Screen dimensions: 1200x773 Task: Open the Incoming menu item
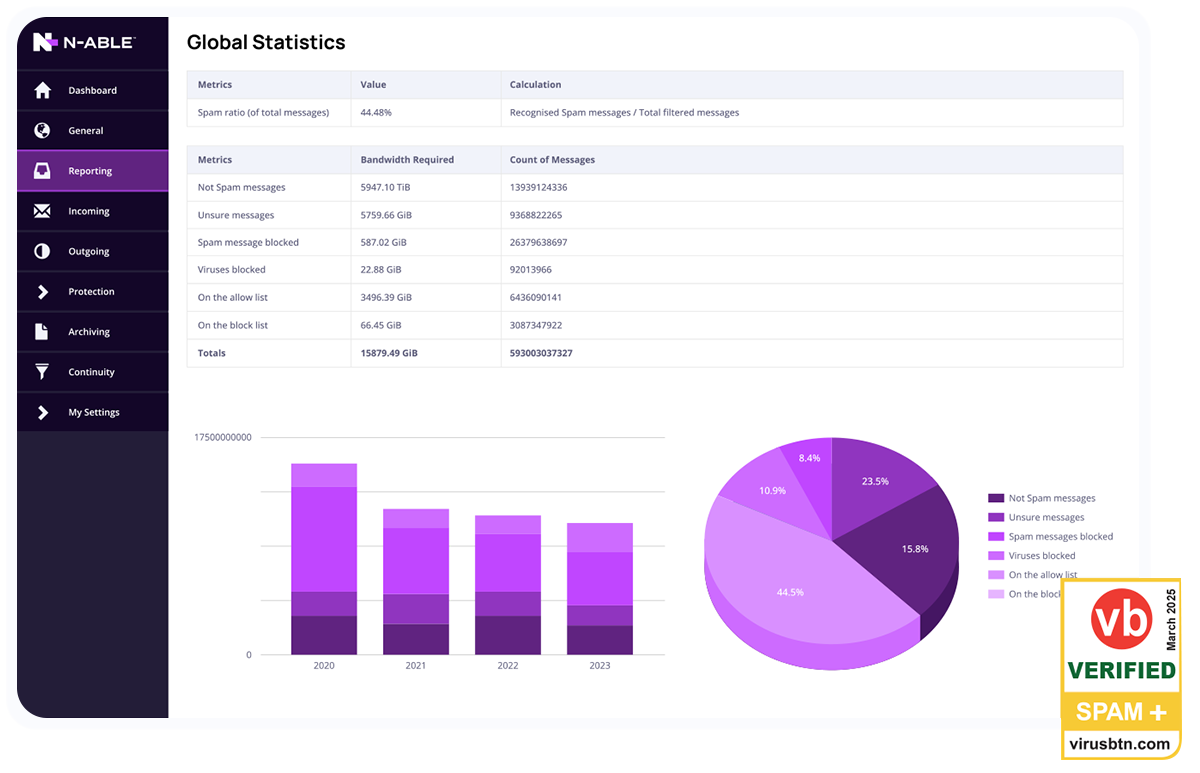click(89, 211)
